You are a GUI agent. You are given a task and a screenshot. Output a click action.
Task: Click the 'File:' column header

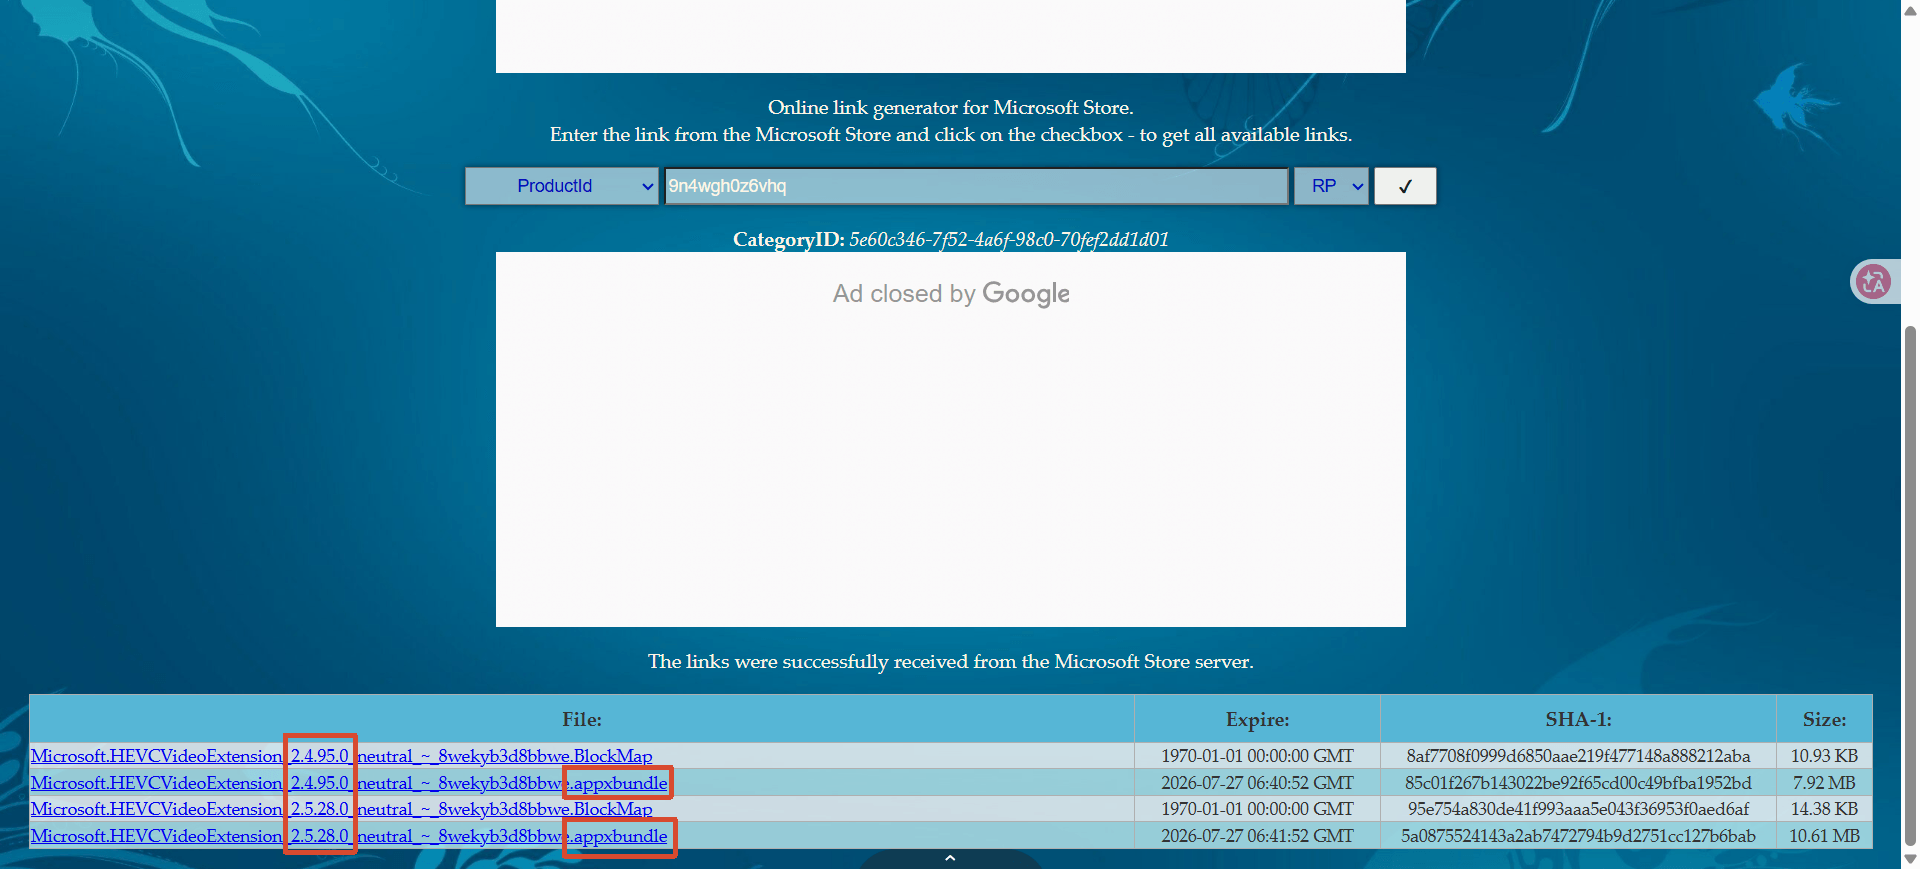582,719
